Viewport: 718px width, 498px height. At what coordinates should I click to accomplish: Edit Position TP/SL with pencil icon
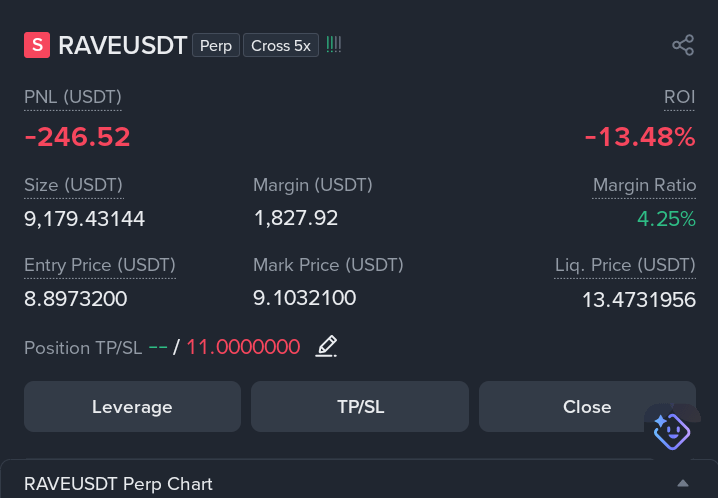pyautogui.click(x=326, y=346)
